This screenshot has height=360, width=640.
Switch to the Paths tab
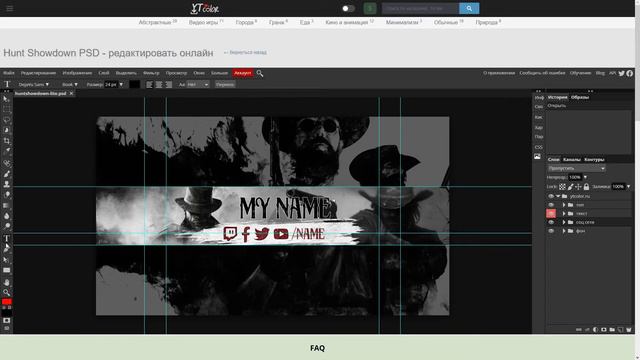click(x=594, y=160)
